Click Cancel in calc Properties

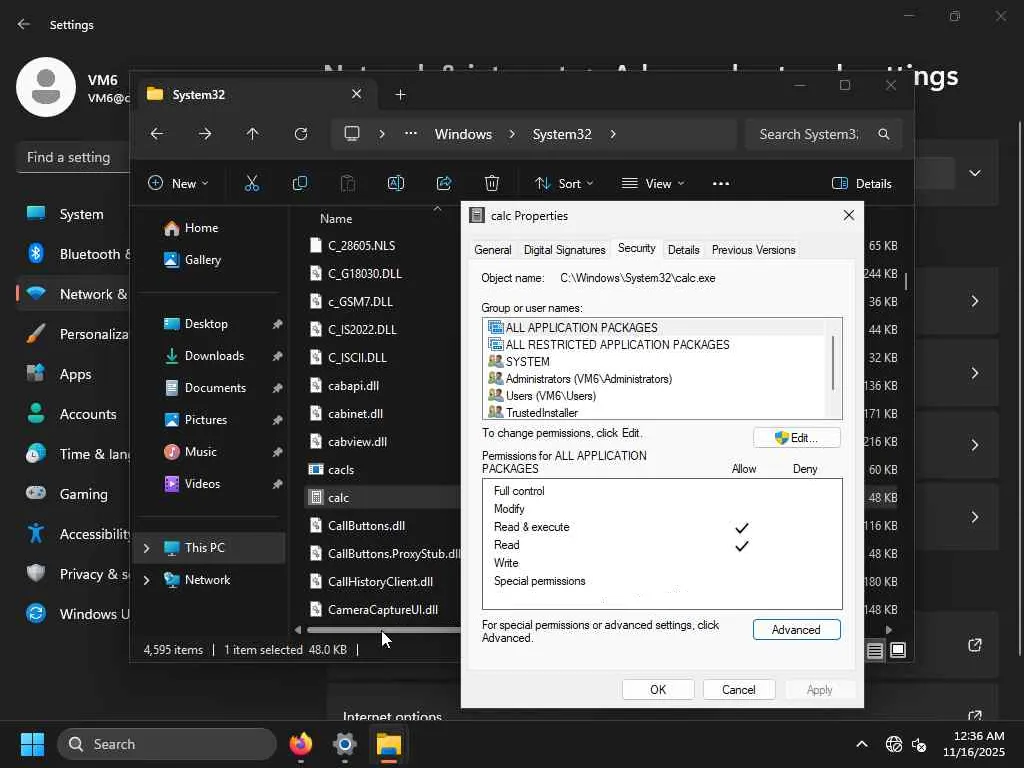pyautogui.click(x=739, y=690)
